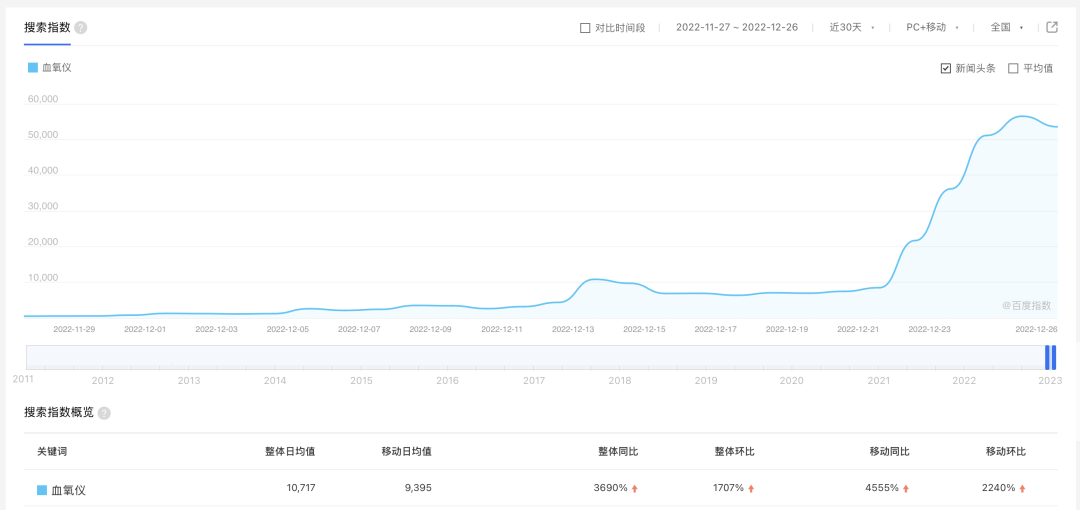Click the red up arrow beside 4555%
This screenshot has width=1080, height=510.
[906, 489]
